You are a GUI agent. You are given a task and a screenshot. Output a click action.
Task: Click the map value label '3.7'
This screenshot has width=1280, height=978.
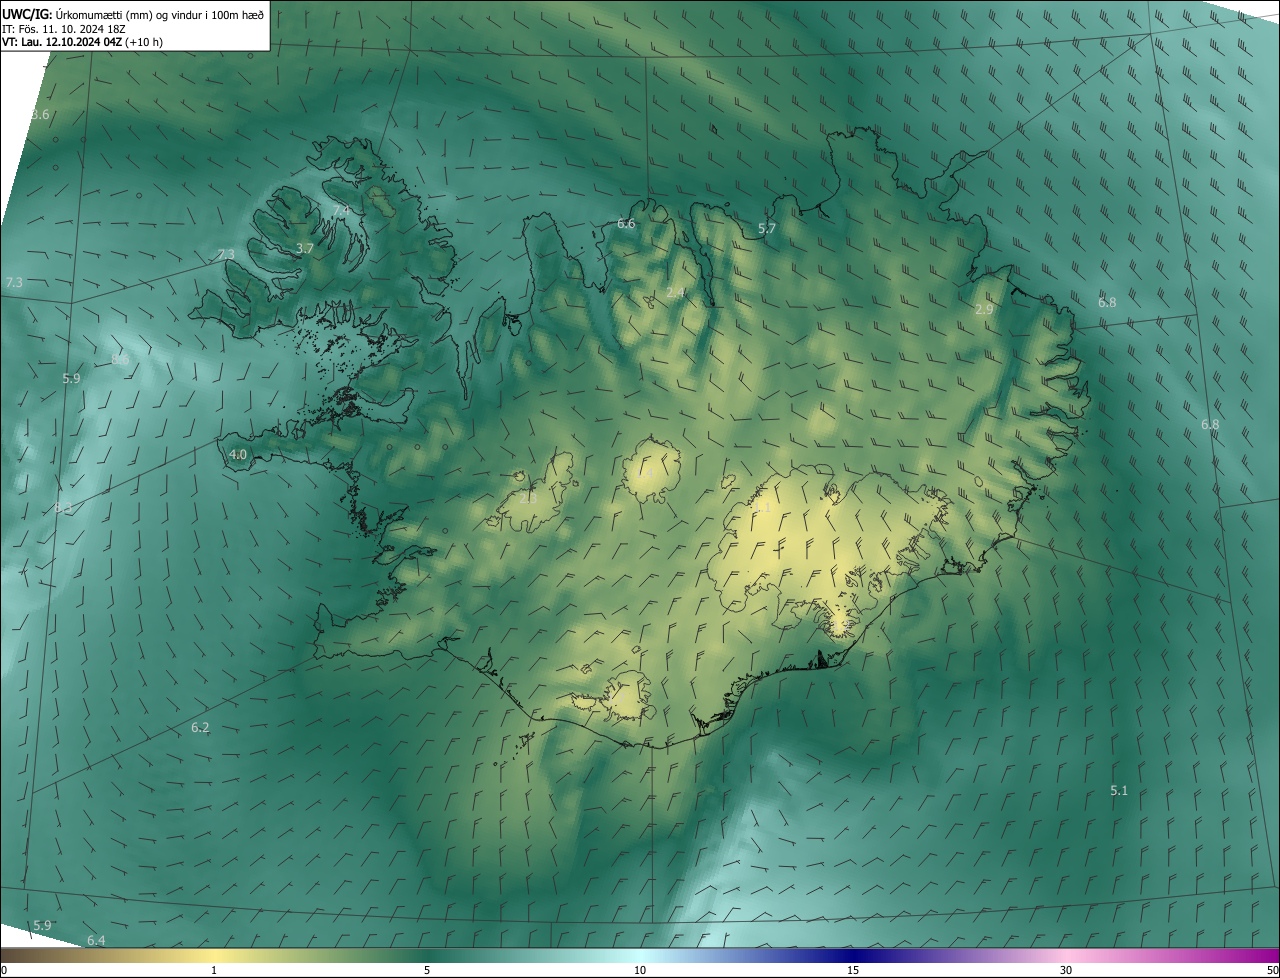306,248
